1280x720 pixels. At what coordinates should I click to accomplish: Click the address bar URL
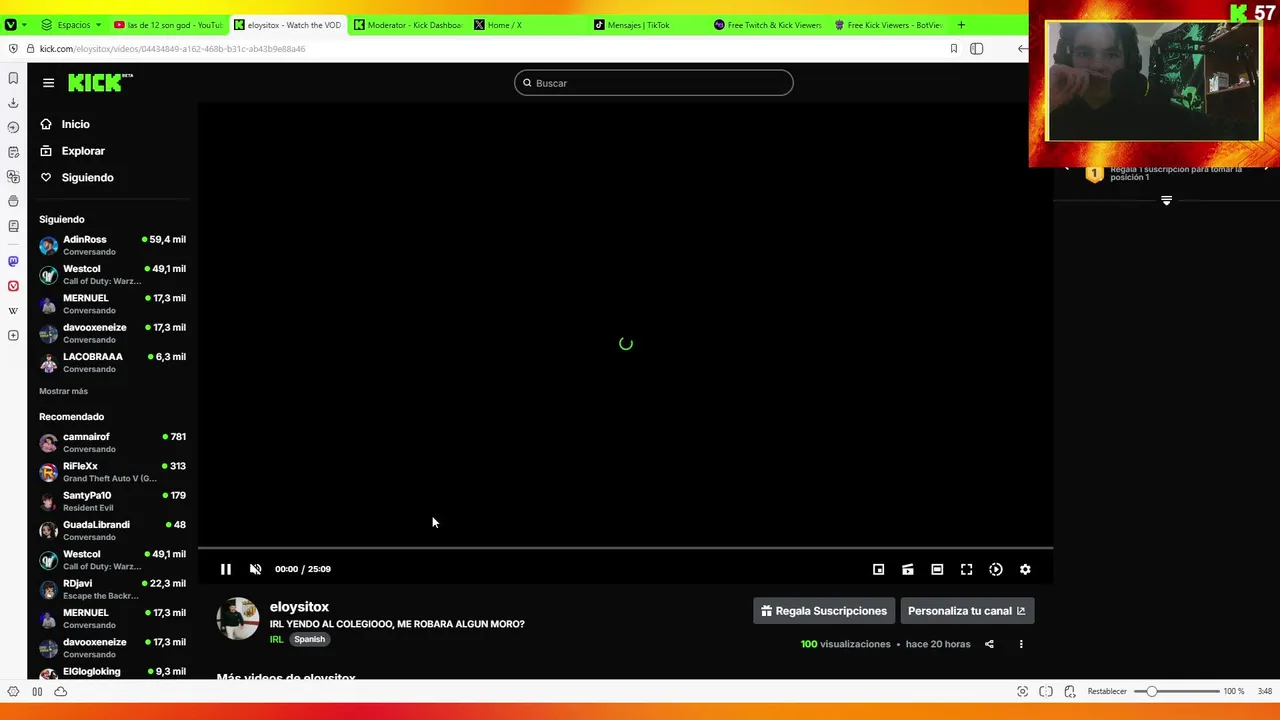pos(172,49)
